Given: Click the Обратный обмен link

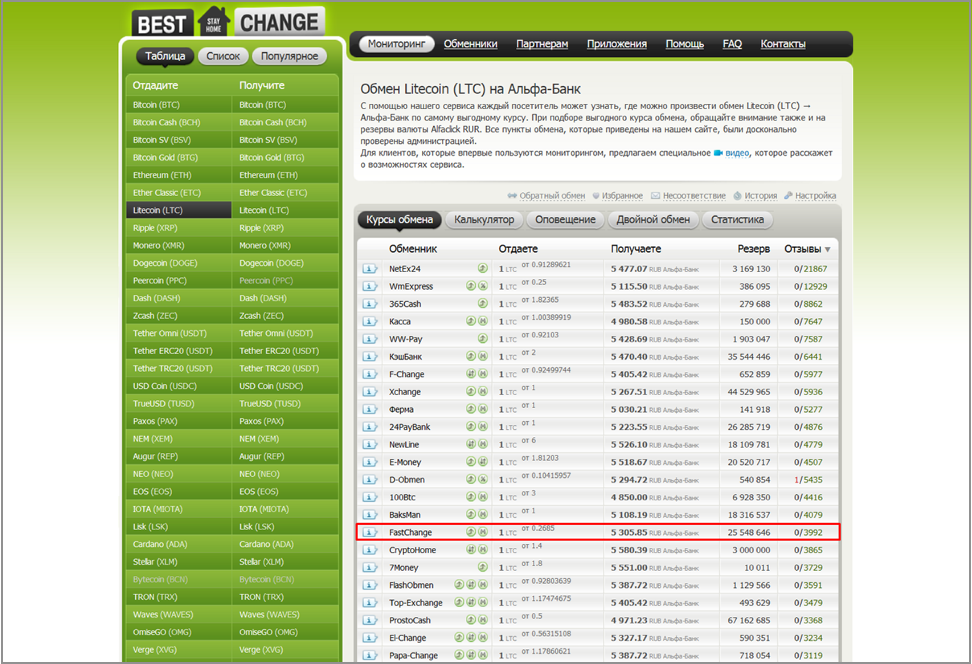Looking at the screenshot, I should (552, 196).
